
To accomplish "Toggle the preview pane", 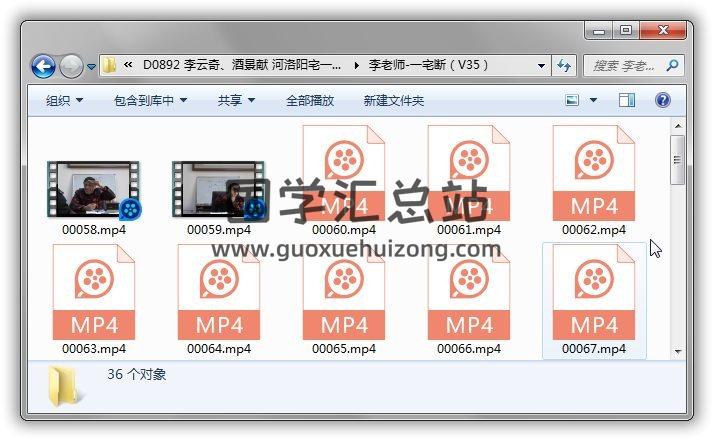I will [627, 100].
